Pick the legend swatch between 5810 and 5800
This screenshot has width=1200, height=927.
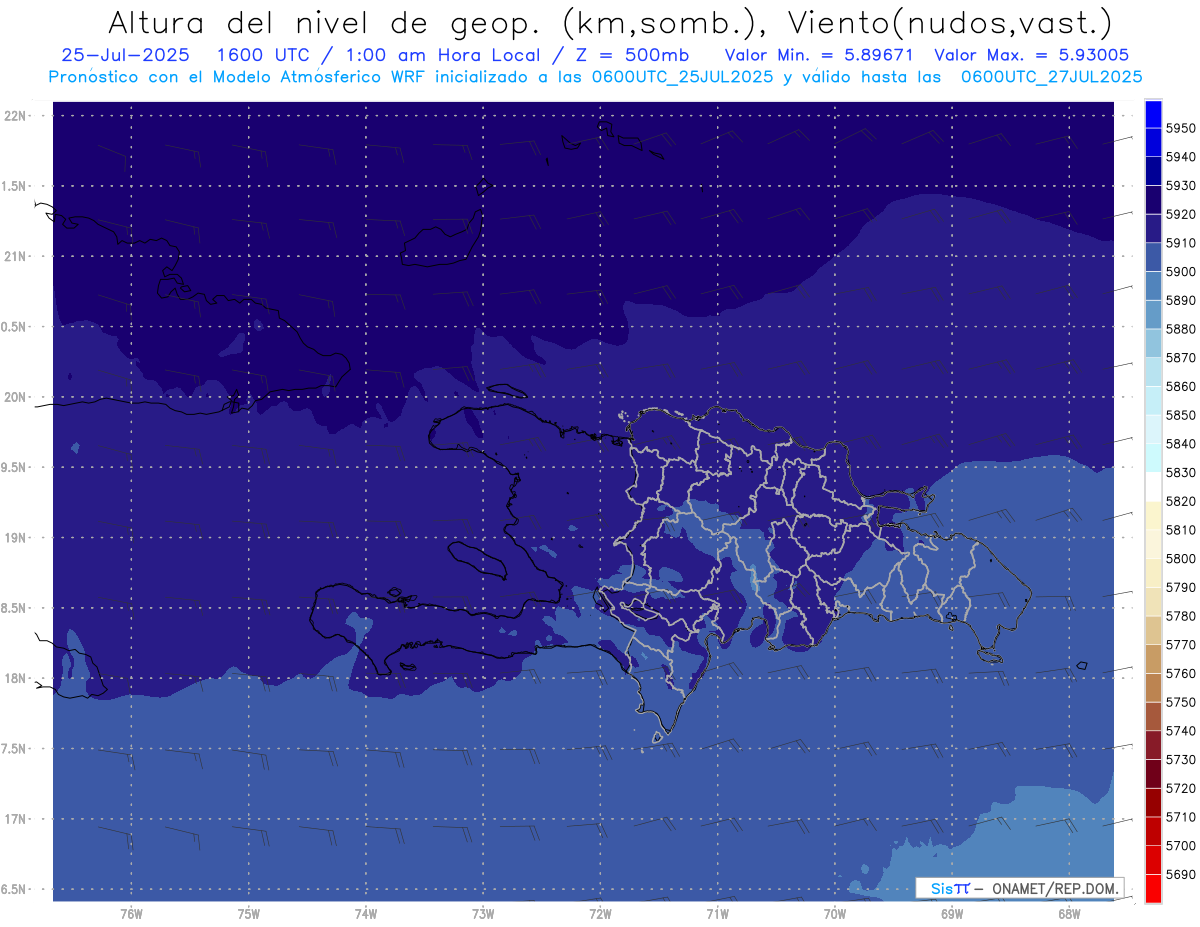pyautogui.click(x=1153, y=544)
